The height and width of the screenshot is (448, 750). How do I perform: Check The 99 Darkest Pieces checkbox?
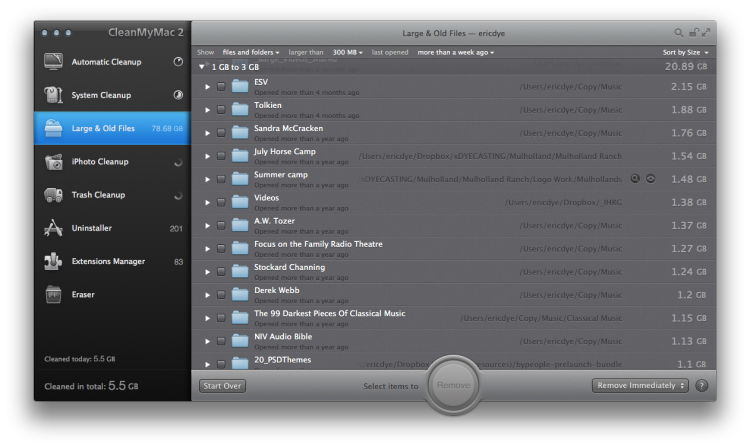click(221, 318)
